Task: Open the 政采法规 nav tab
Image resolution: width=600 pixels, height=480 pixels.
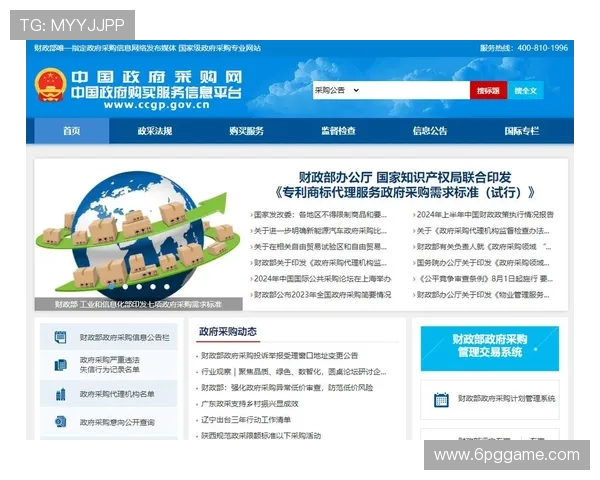Action: 155,131
